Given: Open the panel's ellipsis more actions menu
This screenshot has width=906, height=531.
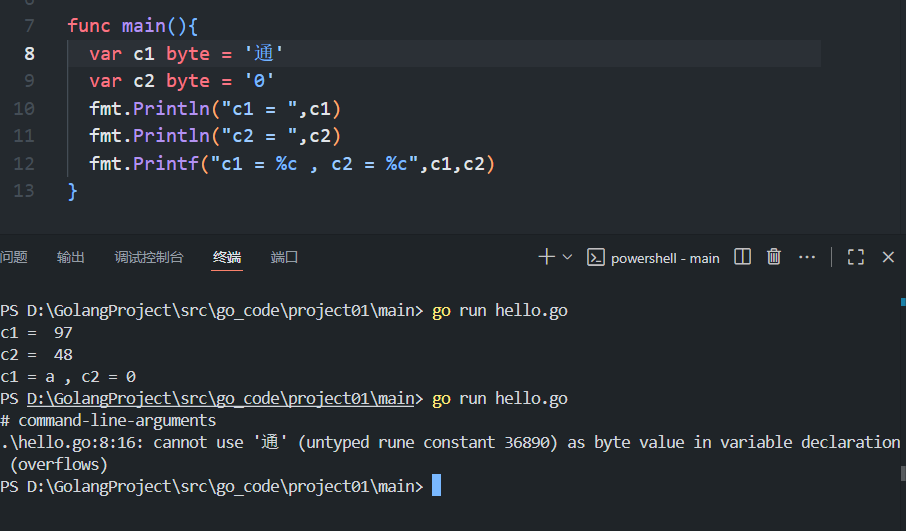Looking at the screenshot, I should 807,257.
